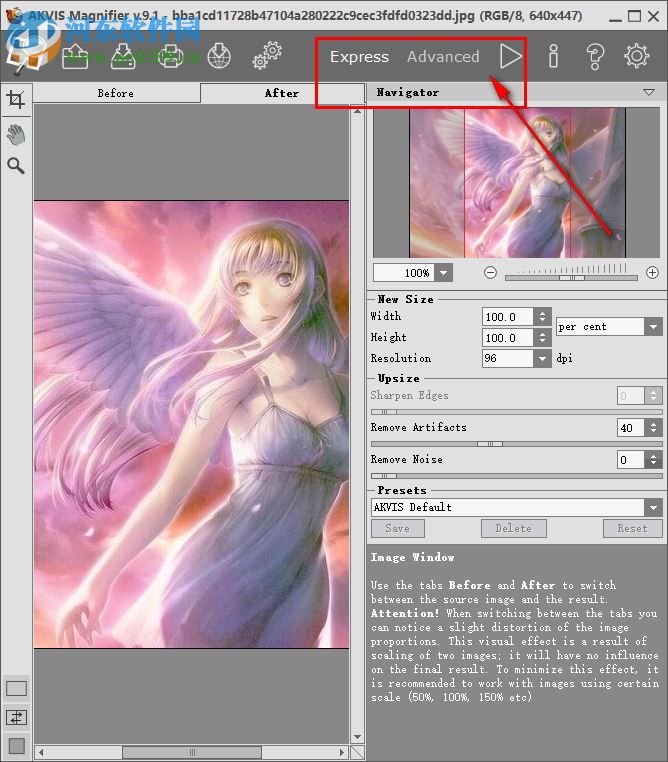
Task: Open batch processing gears
Action: tap(267, 56)
